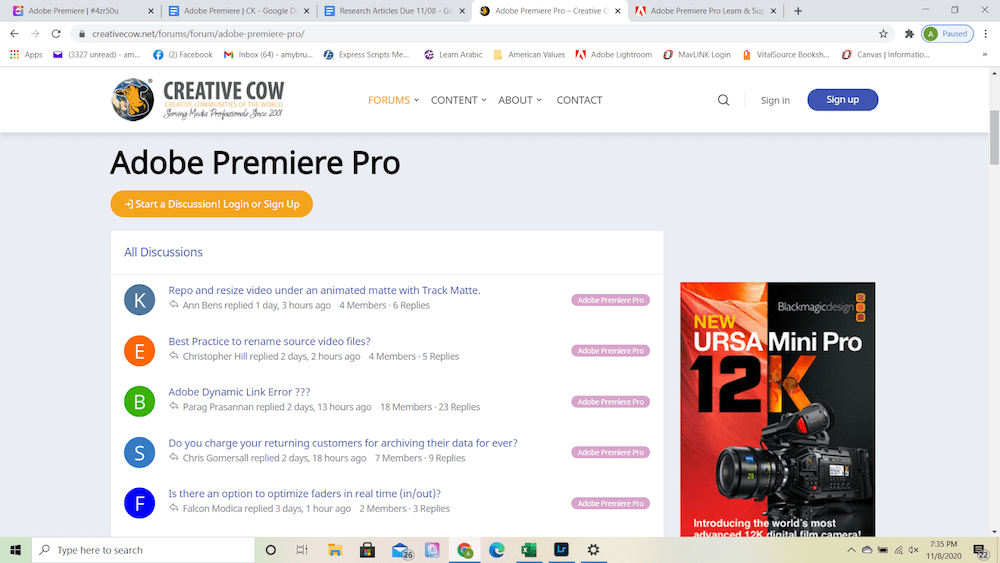The height and width of the screenshot is (563, 1000).
Task: Open Best Practice to rename source video files
Action: point(269,341)
